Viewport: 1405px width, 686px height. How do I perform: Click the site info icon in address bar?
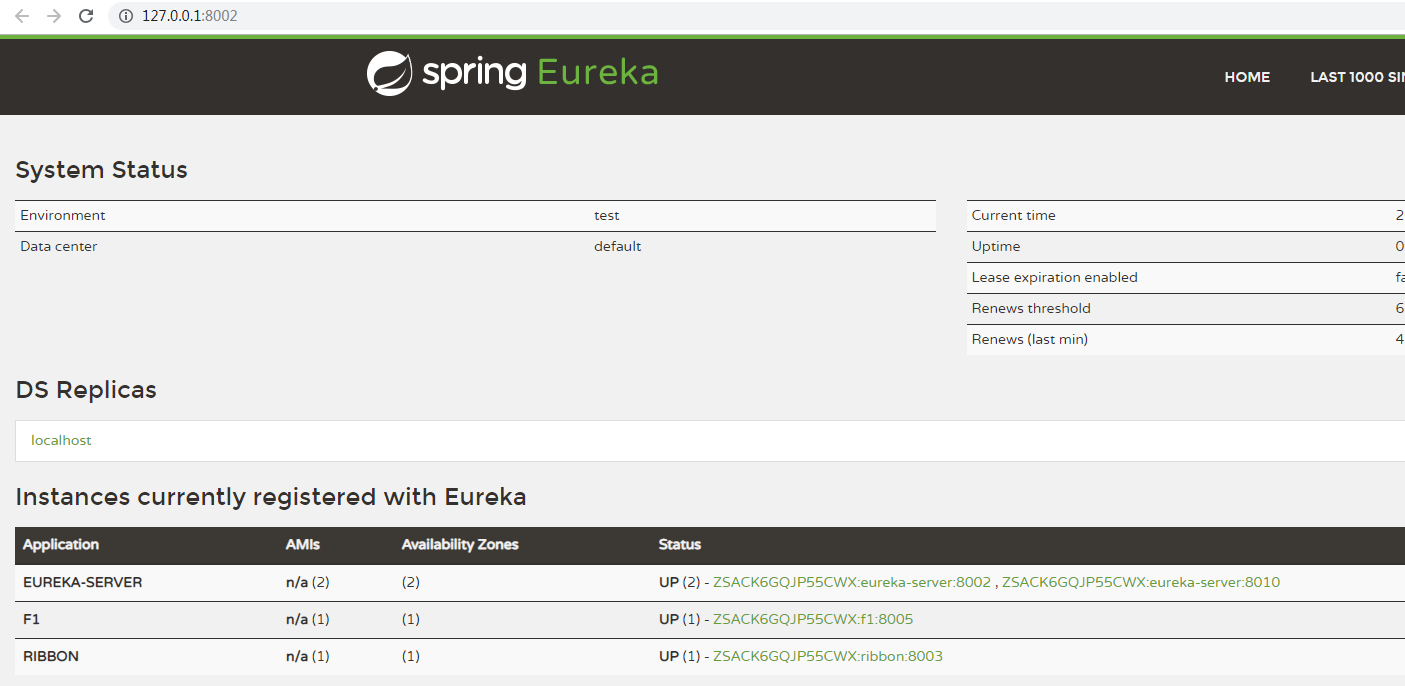pos(126,16)
